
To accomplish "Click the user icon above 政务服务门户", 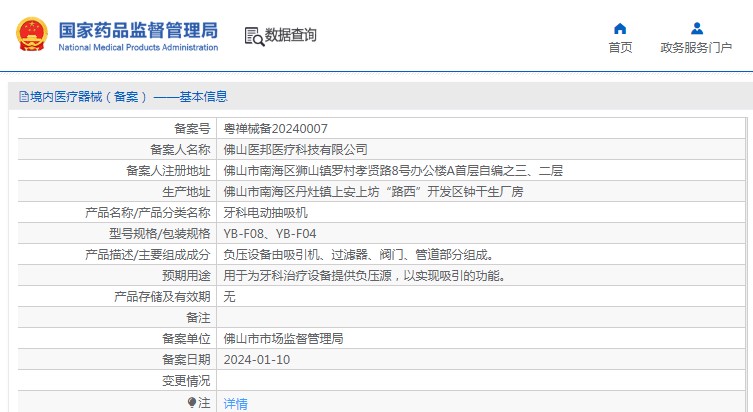I will click(697, 29).
